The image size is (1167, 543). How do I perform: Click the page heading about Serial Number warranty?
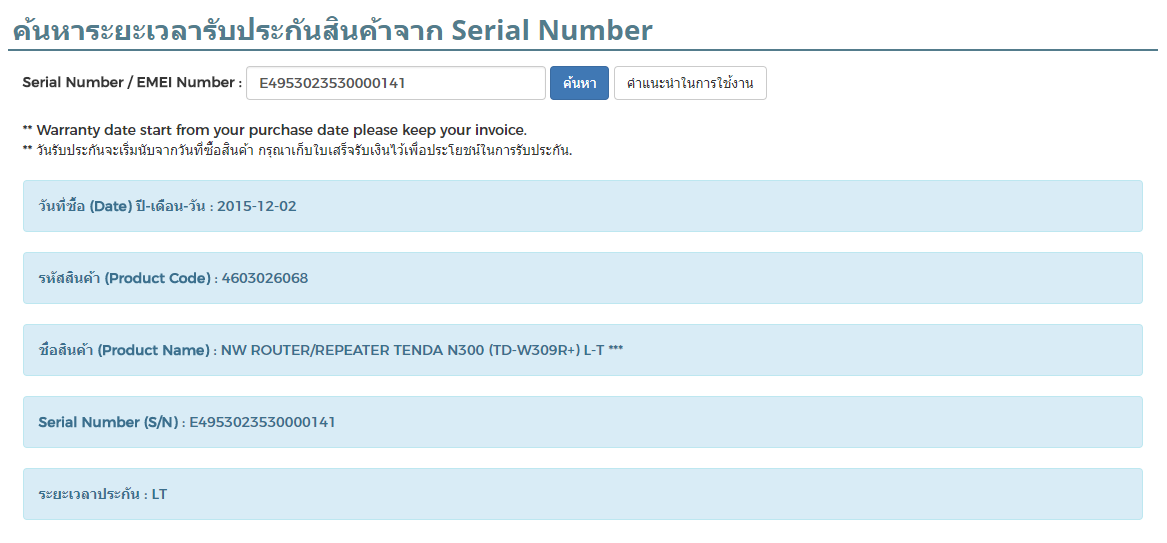(332, 30)
